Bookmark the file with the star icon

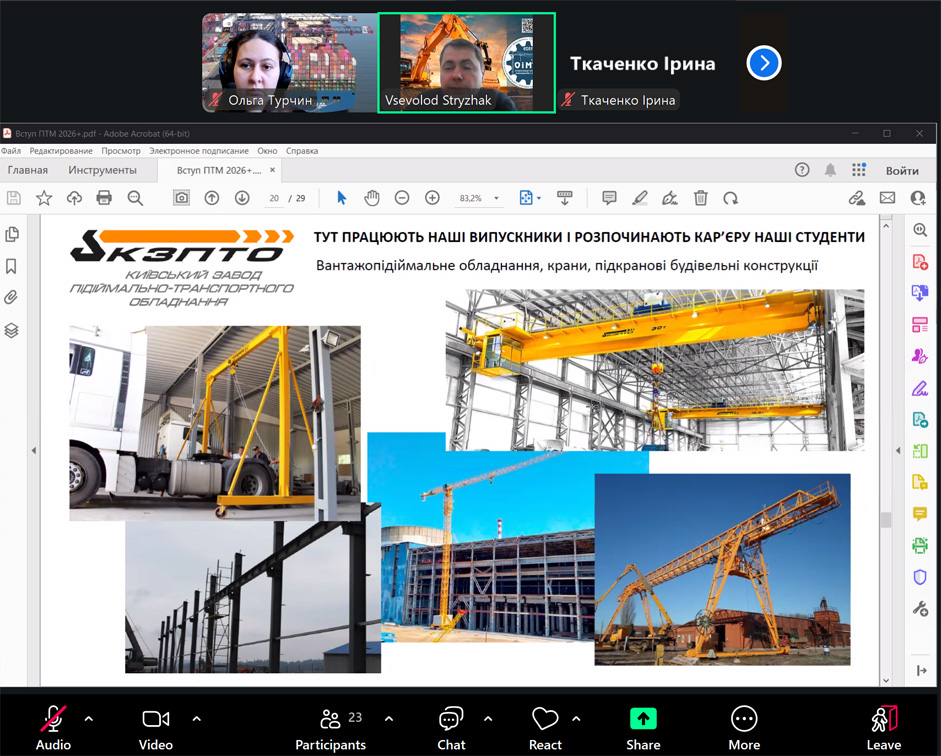(44, 198)
